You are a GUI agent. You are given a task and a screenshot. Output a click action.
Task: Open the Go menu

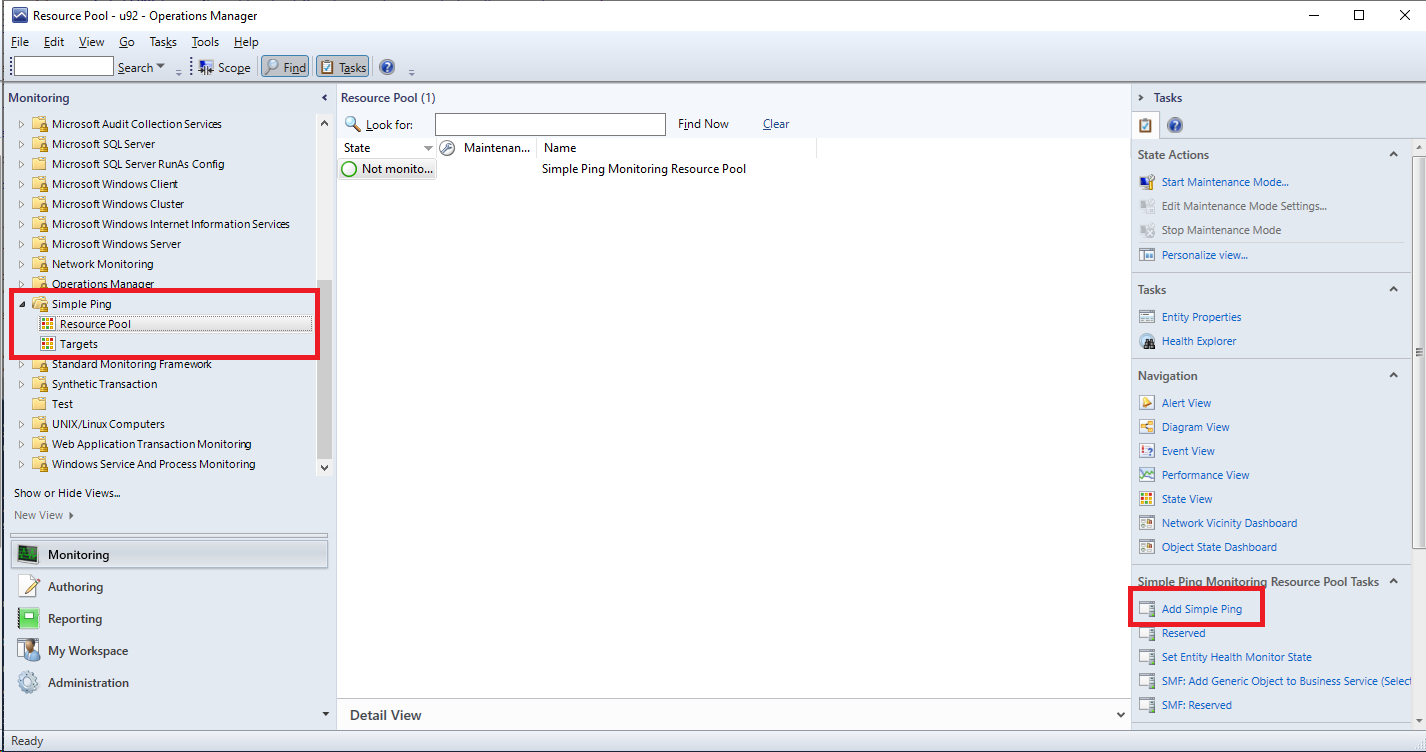(127, 42)
